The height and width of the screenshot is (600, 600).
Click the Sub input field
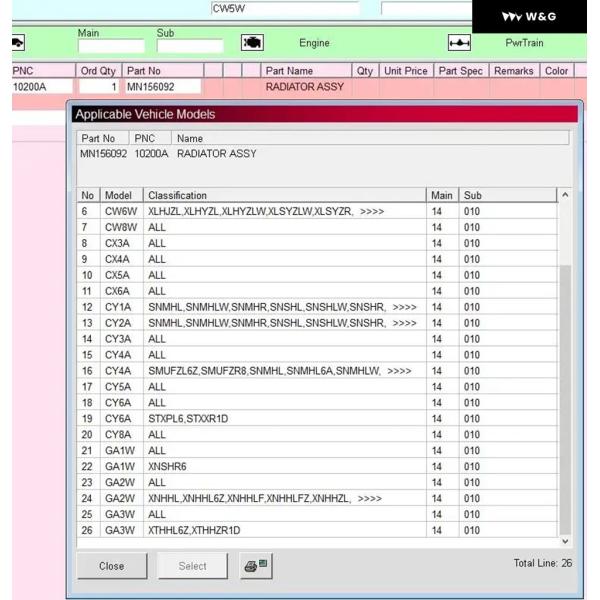coord(190,46)
